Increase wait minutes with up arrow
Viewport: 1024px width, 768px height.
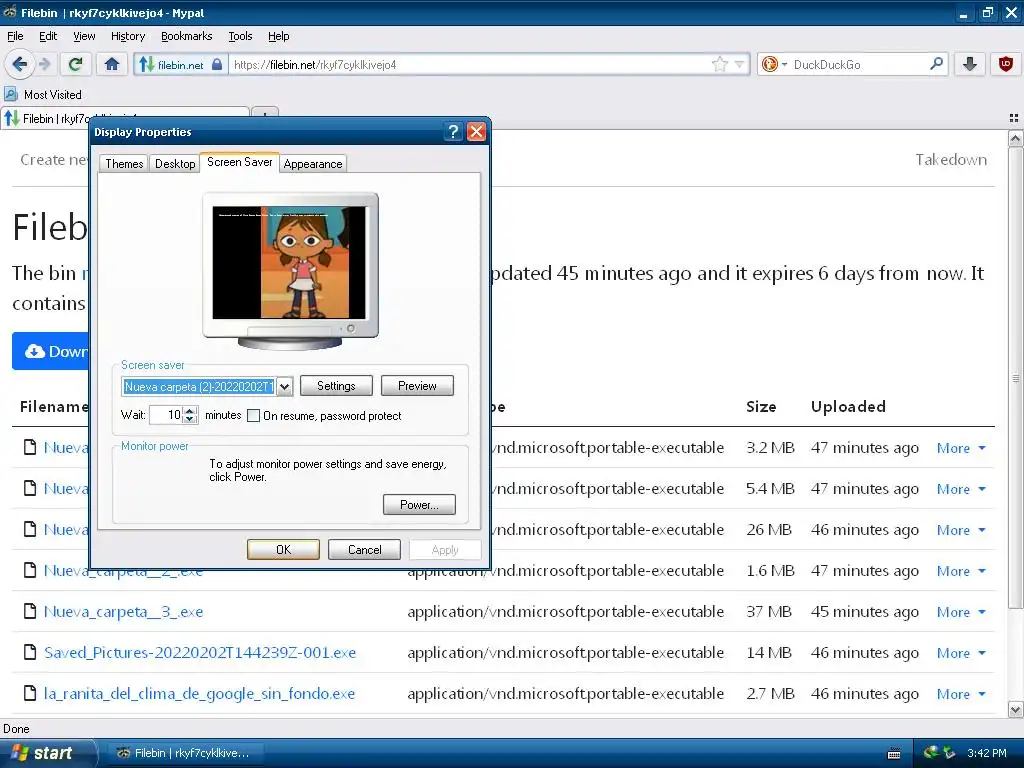coord(190,411)
